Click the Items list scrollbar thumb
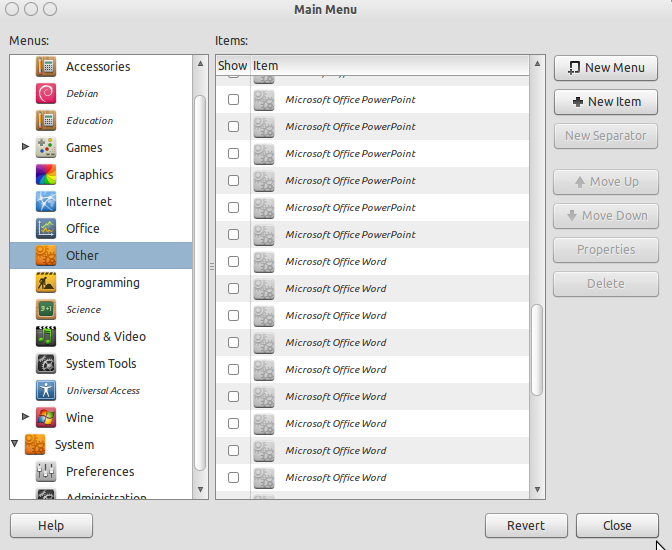This screenshot has height=550, width=672. pos(537,350)
